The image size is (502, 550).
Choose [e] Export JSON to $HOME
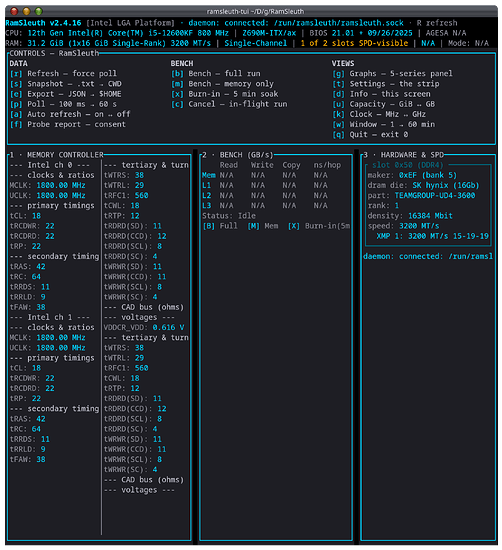66,94
